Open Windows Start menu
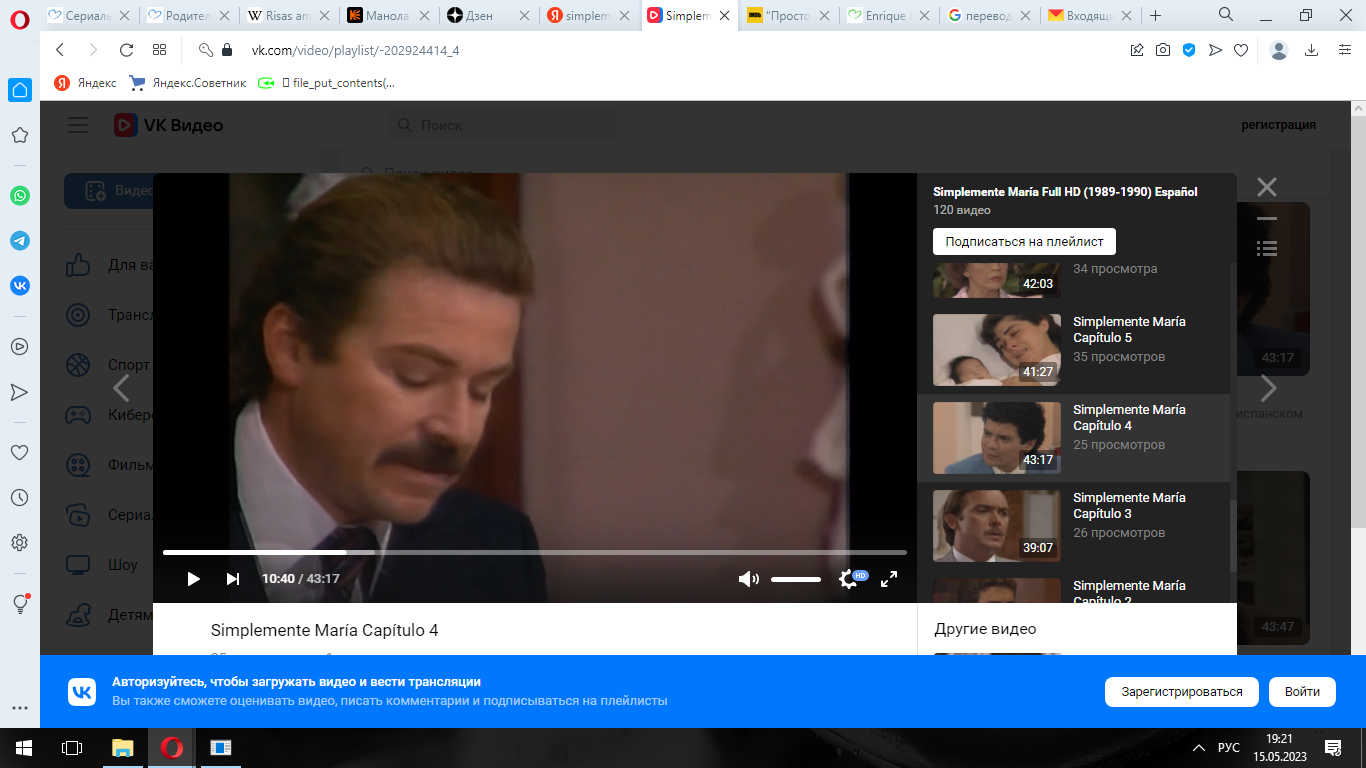Screen dimensions: 1366x768 23,747
